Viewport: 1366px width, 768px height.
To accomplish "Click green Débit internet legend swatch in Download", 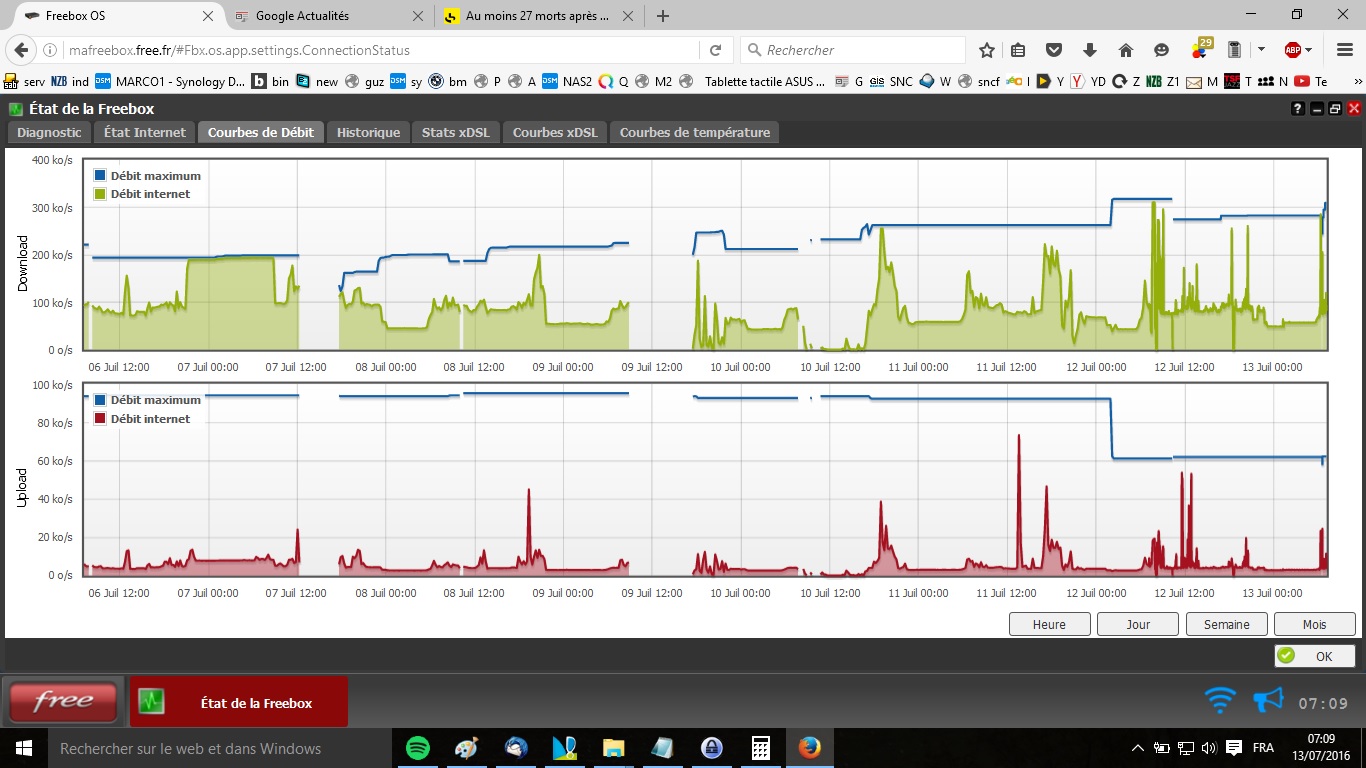I will (x=100, y=194).
